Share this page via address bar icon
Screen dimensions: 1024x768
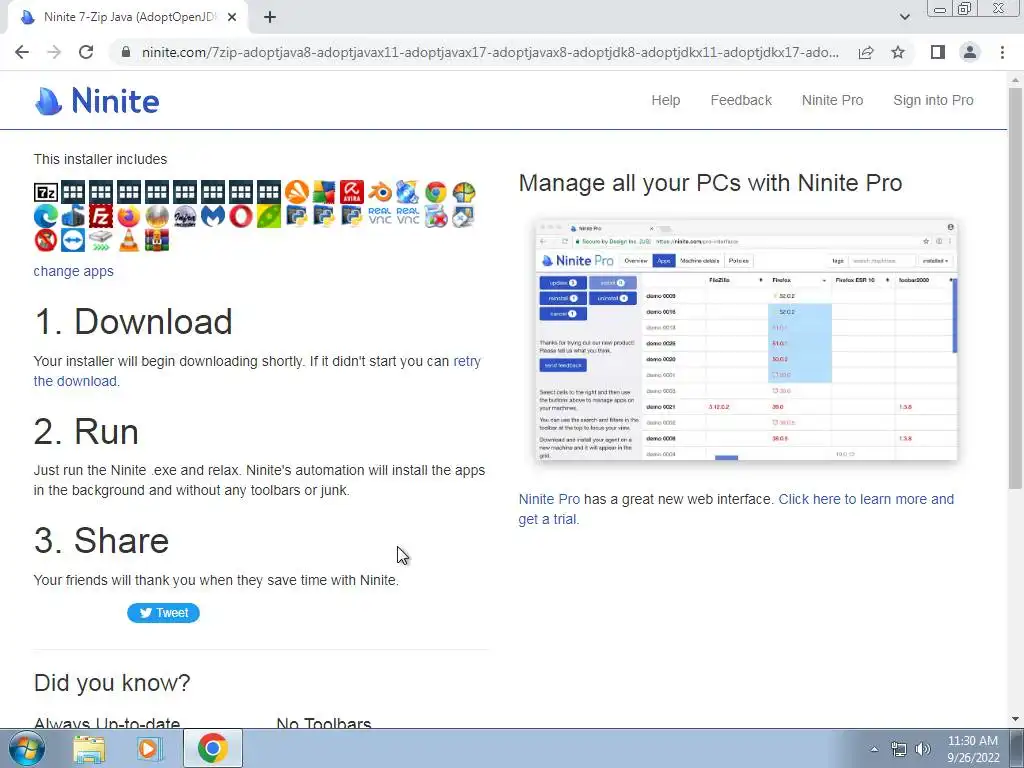coord(866,52)
